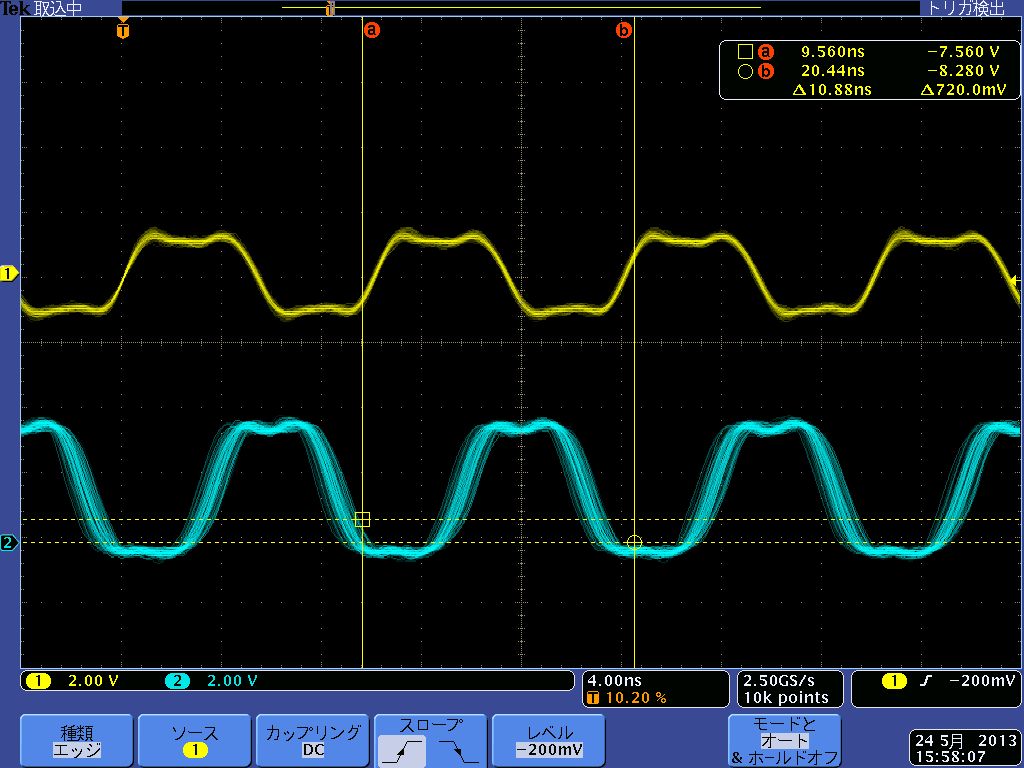Image resolution: width=1024 pixels, height=768 pixels.
Task: Click the channel 1 badge on ソース button
Action: point(194,750)
